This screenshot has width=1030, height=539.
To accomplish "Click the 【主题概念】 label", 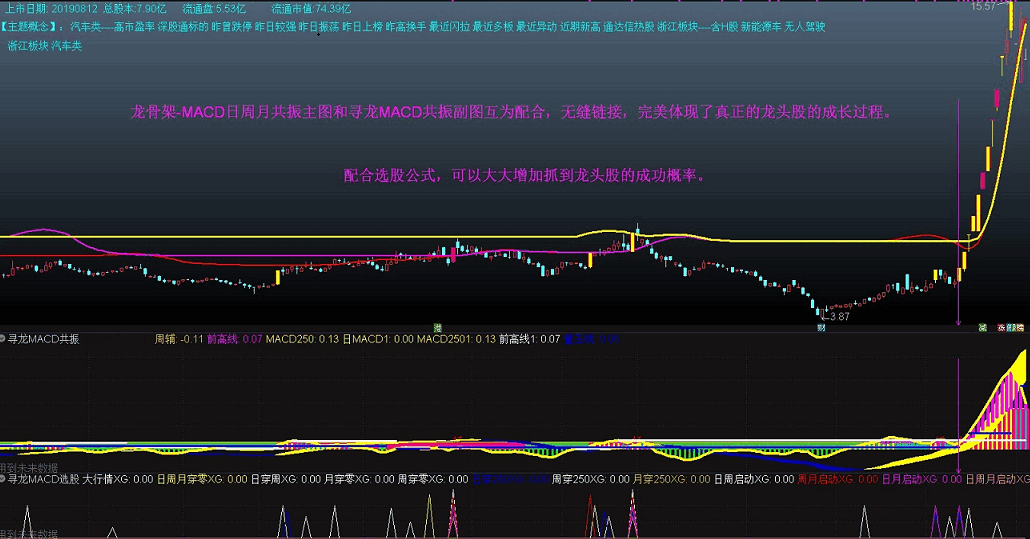I will pos(29,27).
